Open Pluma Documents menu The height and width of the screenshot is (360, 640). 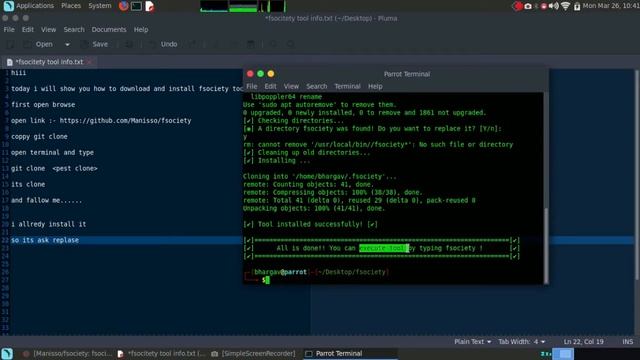pos(109,29)
